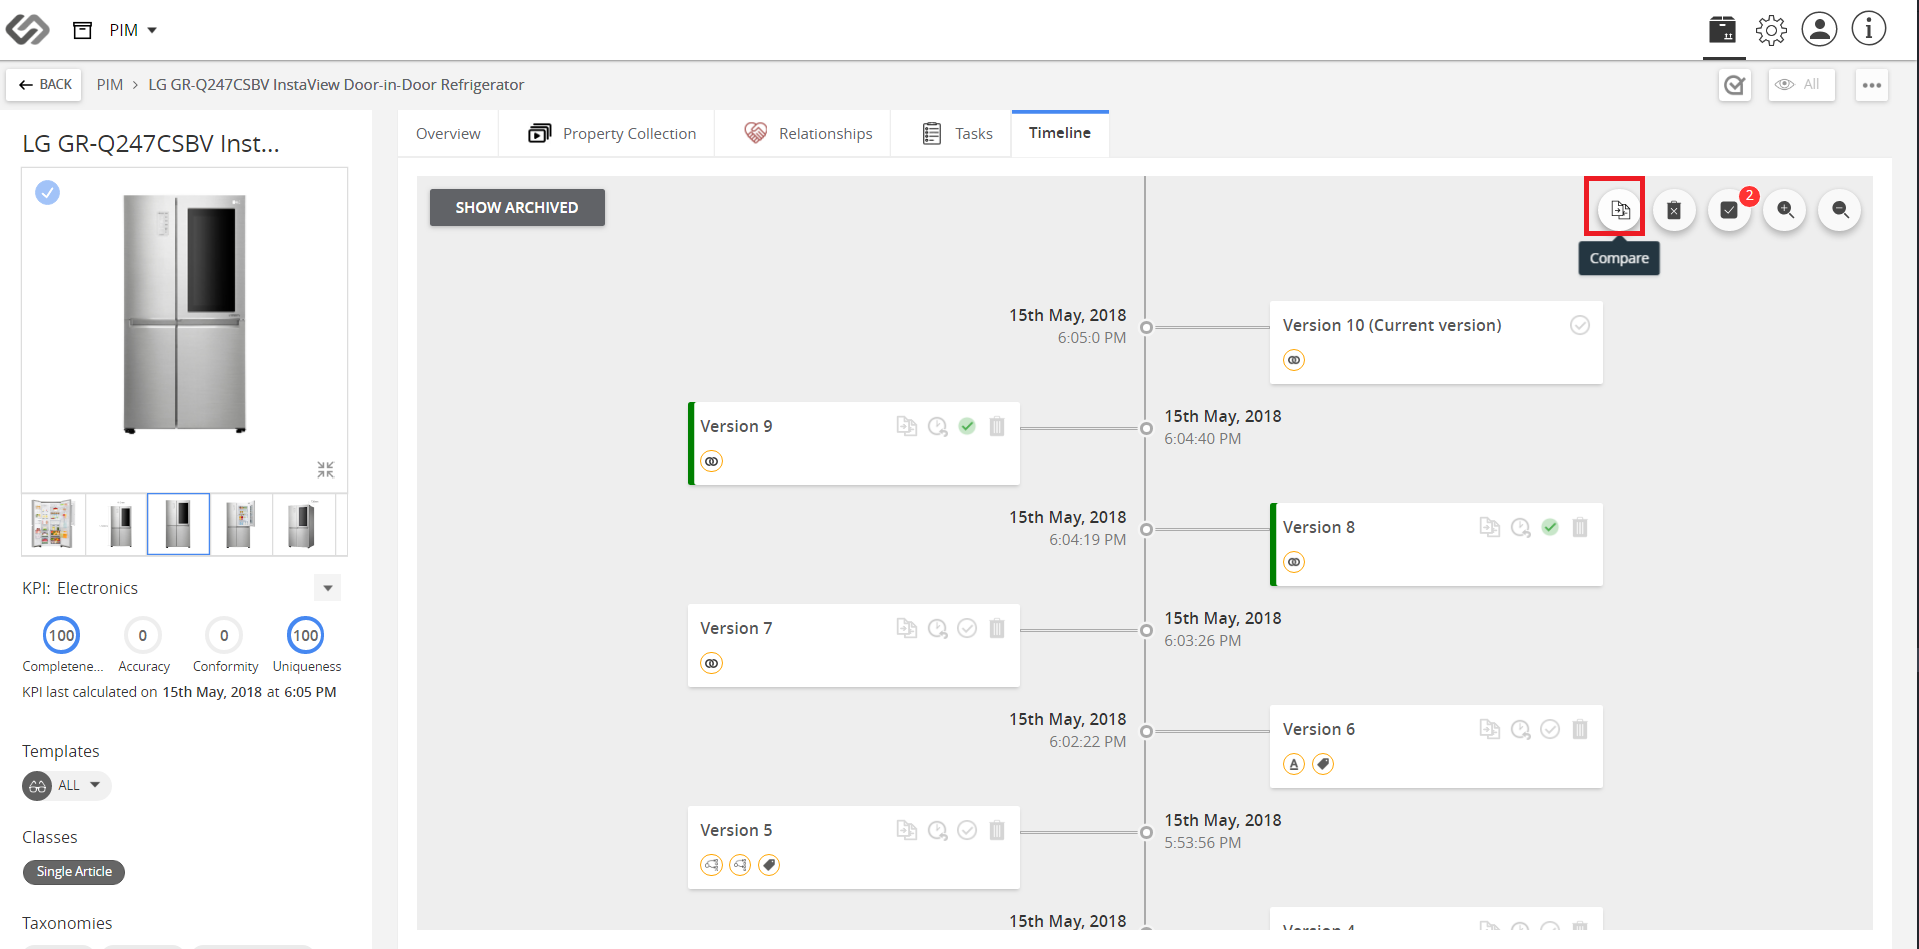Switch to the Overview tab
Screen dimensions: 1919x949
tap(448, 134)
